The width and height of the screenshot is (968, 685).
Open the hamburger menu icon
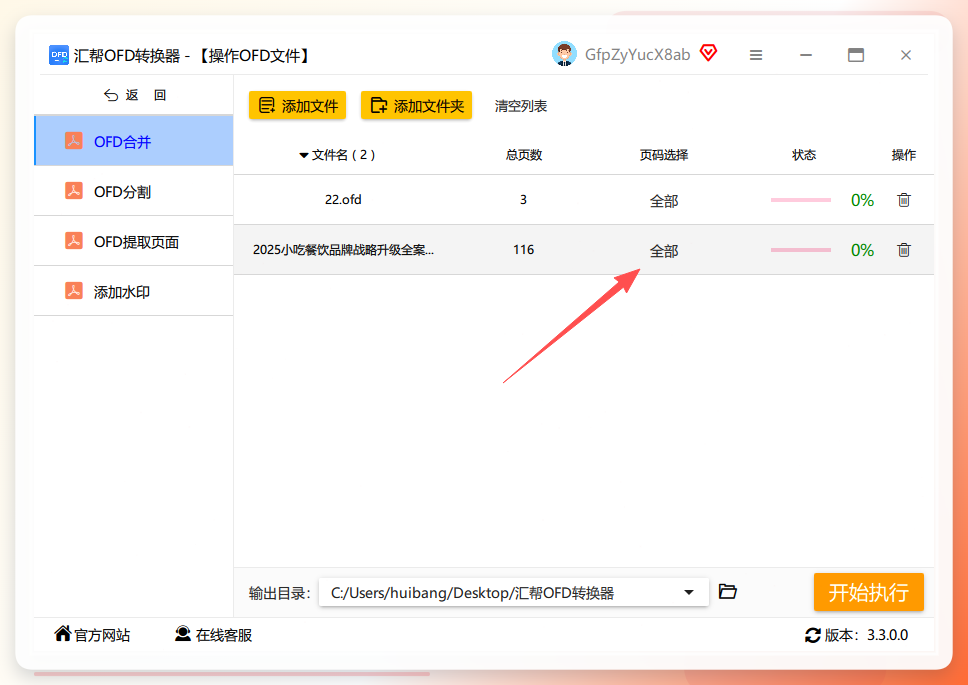pos(756,55)
